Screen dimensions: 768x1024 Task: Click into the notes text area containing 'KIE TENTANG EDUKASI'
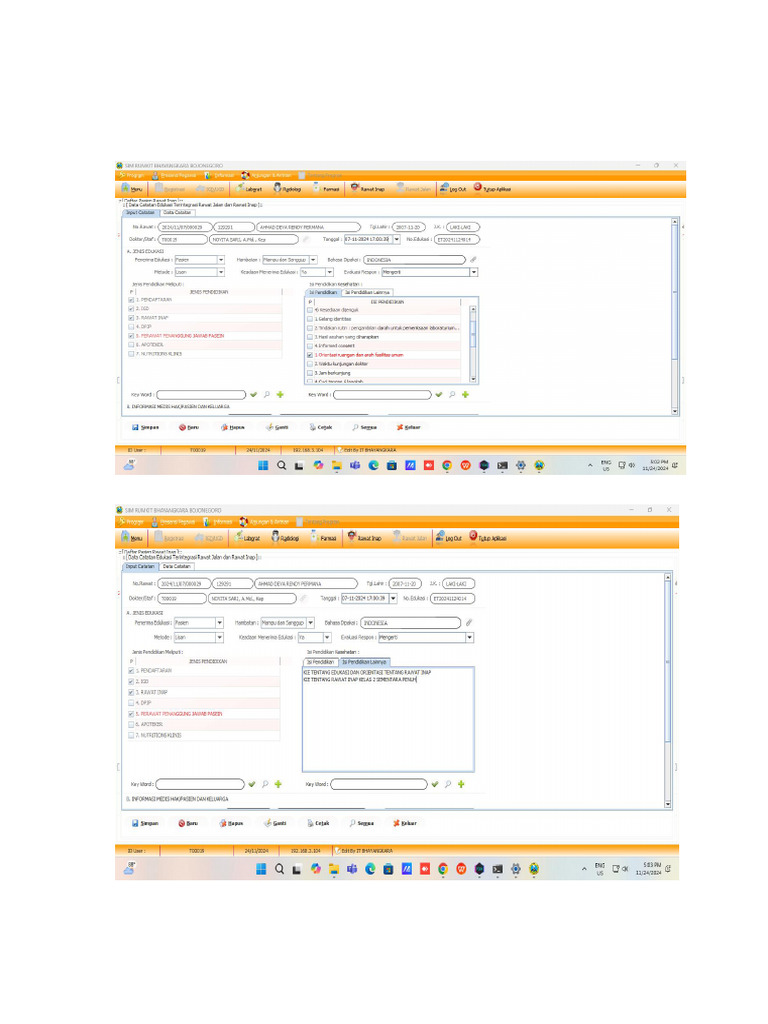click(x=388, y=719)
